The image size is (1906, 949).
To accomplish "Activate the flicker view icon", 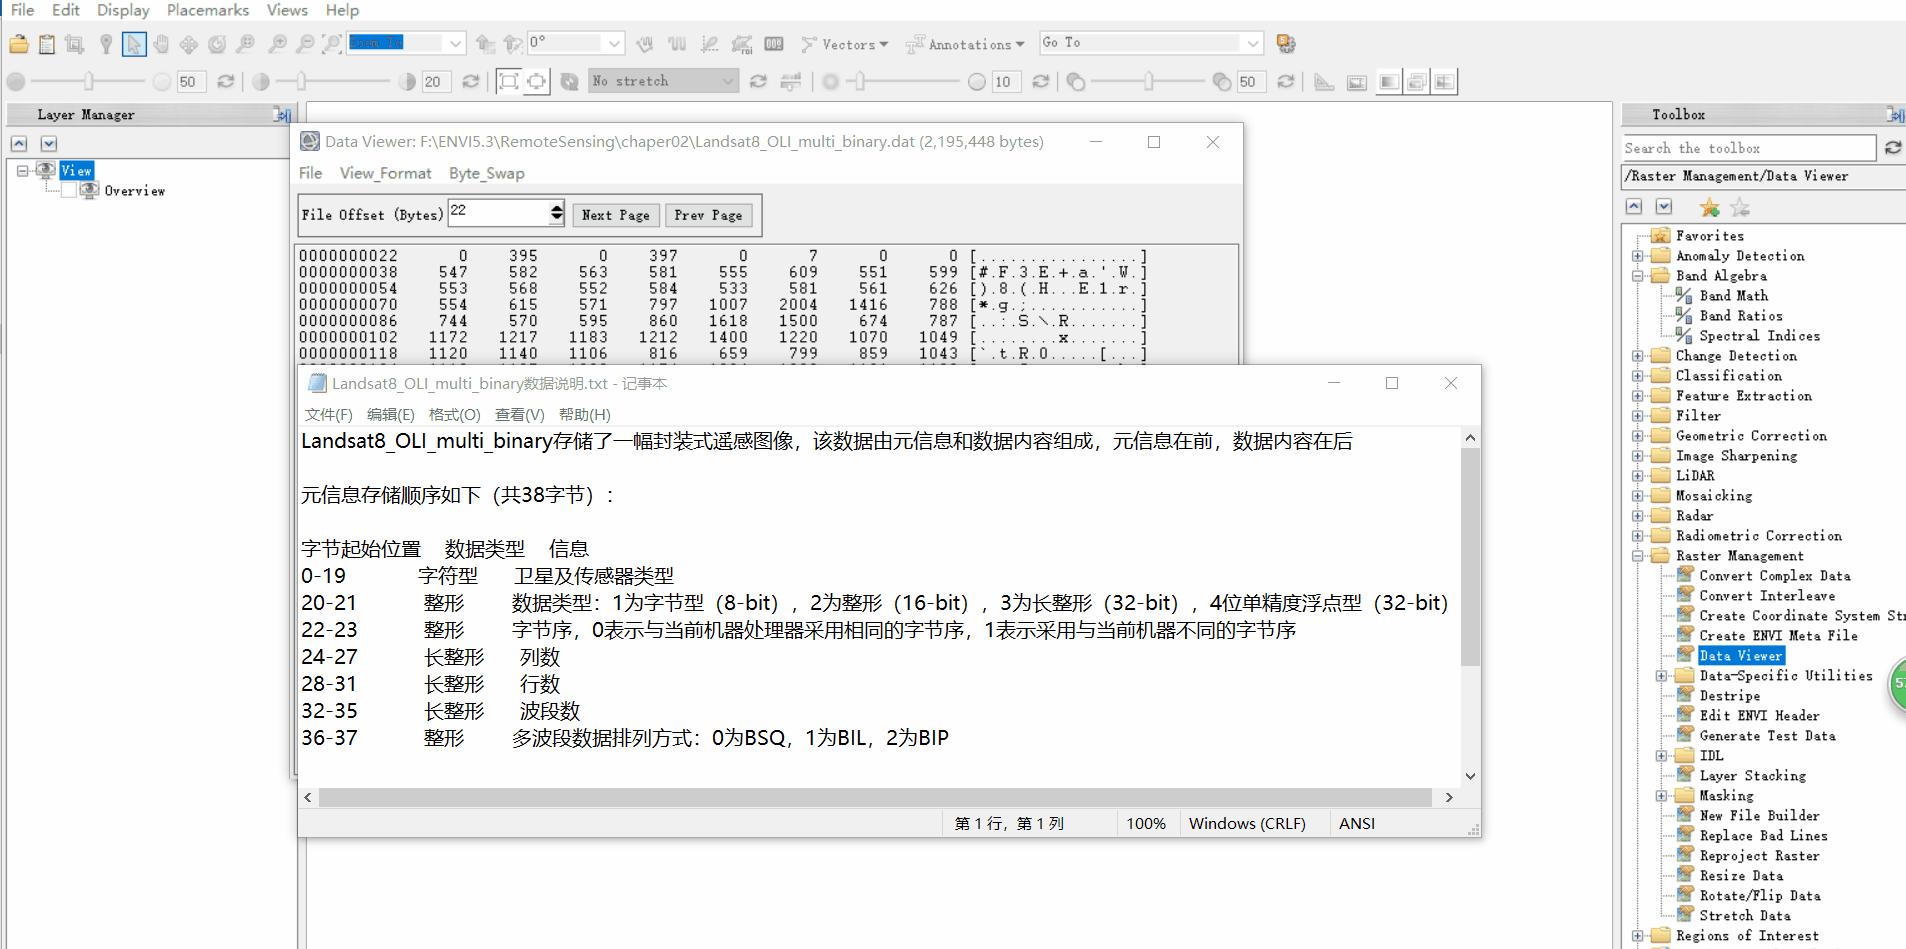I will tap(1417, 82).
